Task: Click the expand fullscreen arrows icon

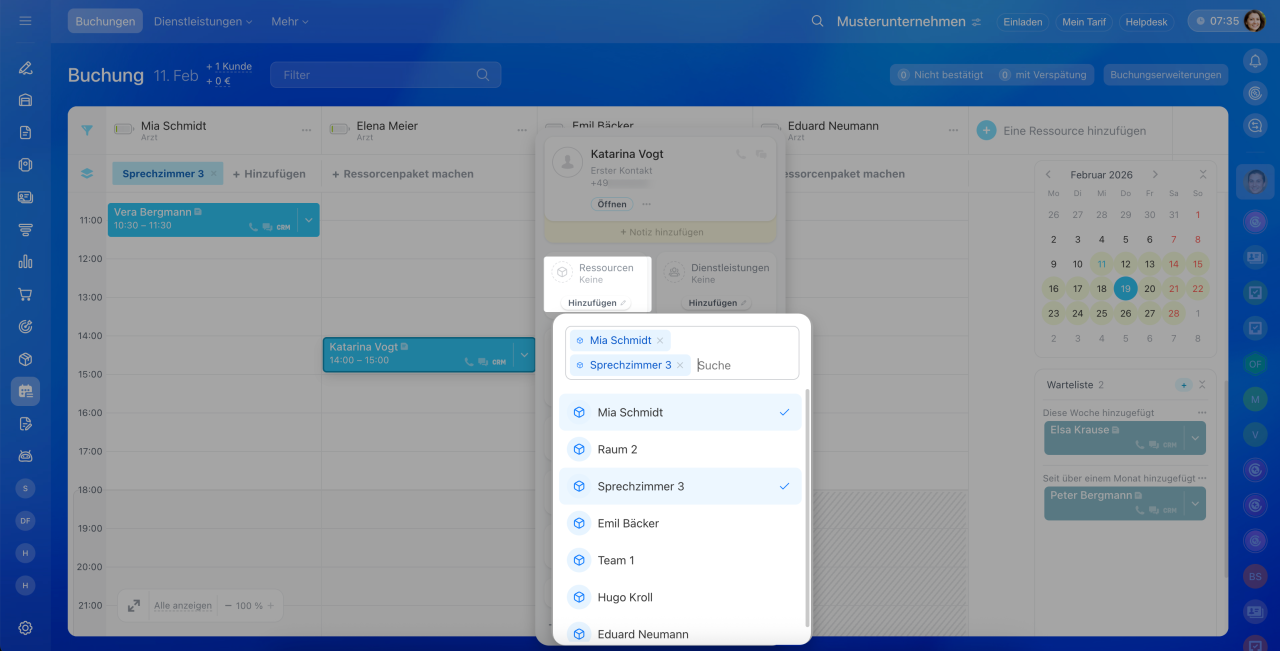Action: tap(134, 606)
